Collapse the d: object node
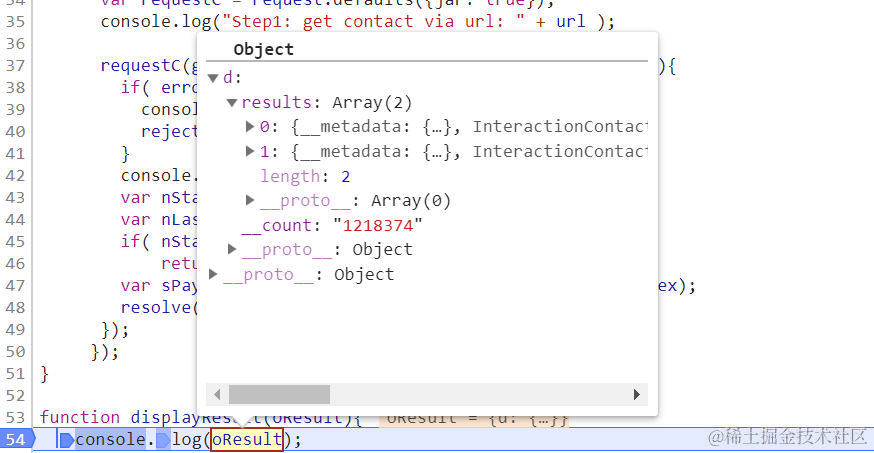The height and width of the screenshot is (453, 874). 213,78
